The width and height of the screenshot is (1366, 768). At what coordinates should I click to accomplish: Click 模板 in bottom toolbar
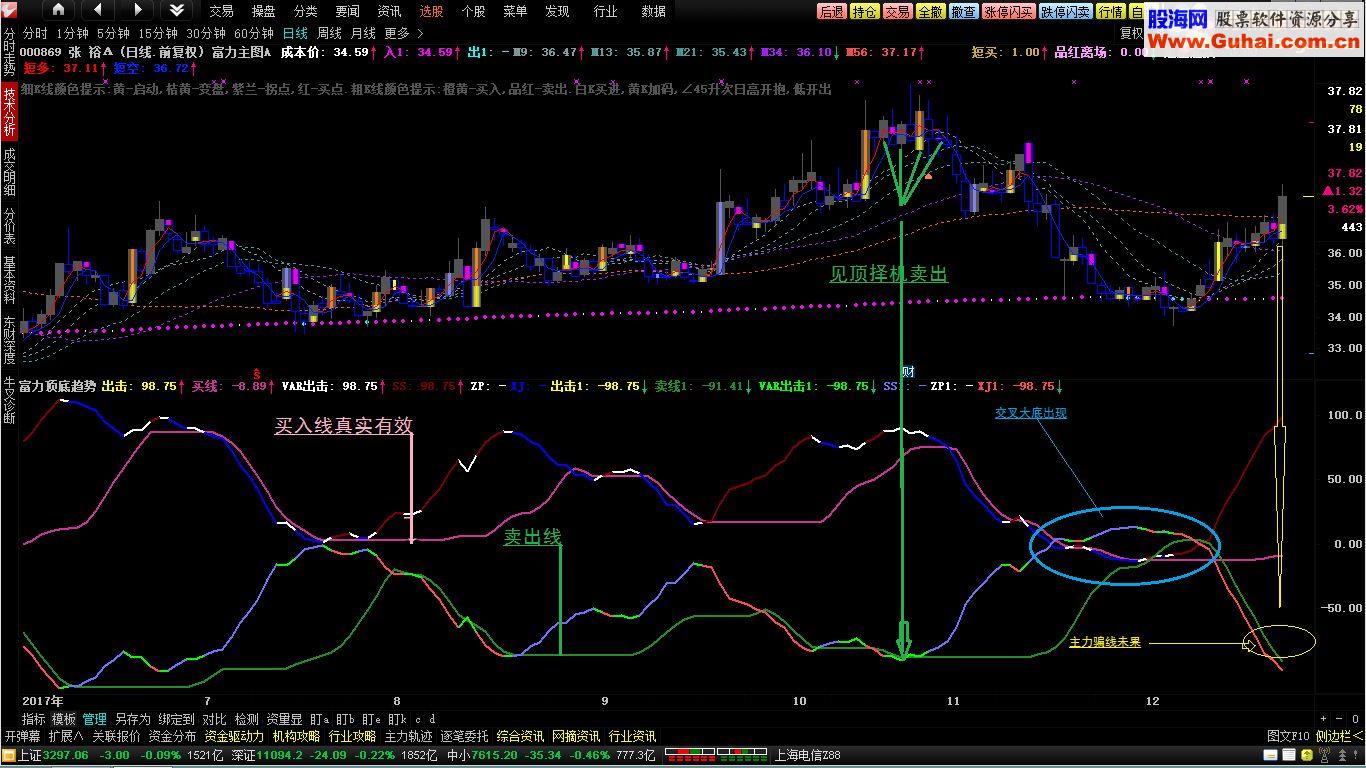(x=63, y=719)
